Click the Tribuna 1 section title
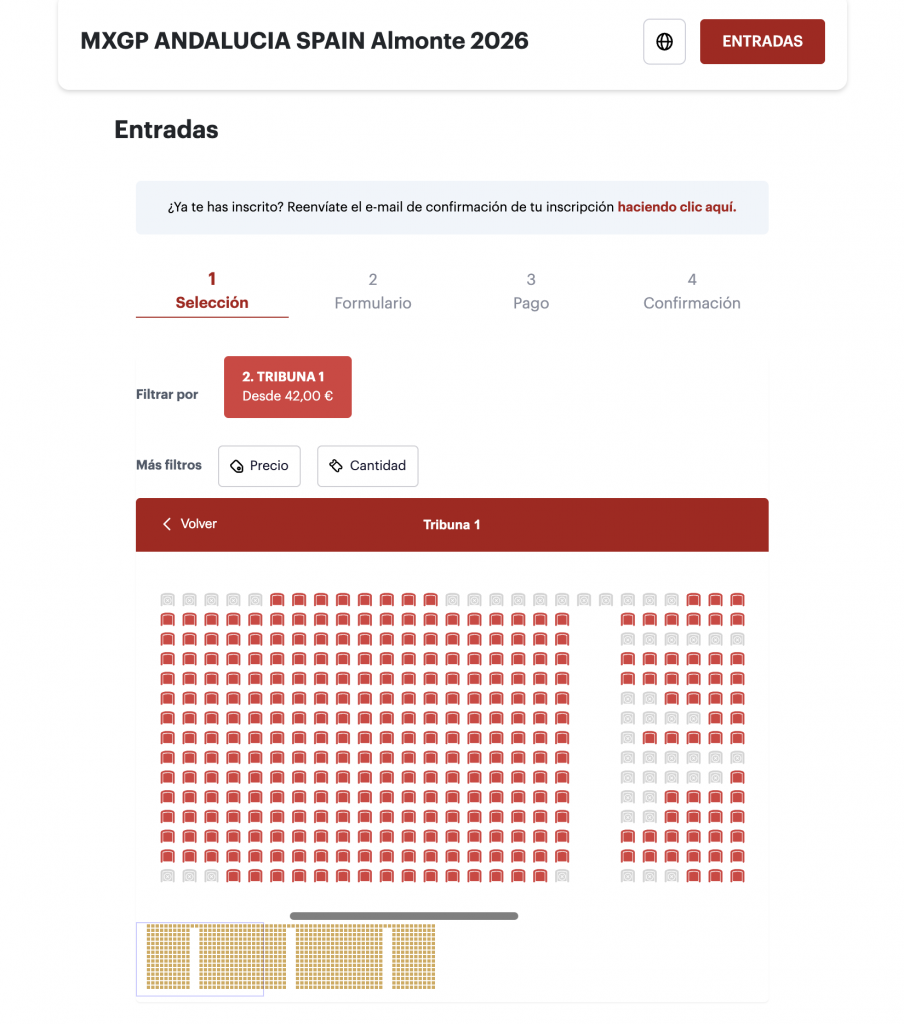 [452, 525]
